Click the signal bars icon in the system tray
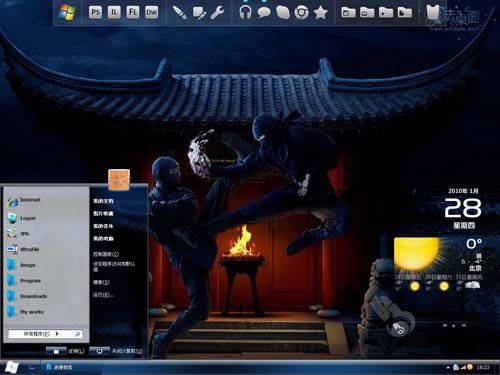500x375 pixels. point(463,367)
